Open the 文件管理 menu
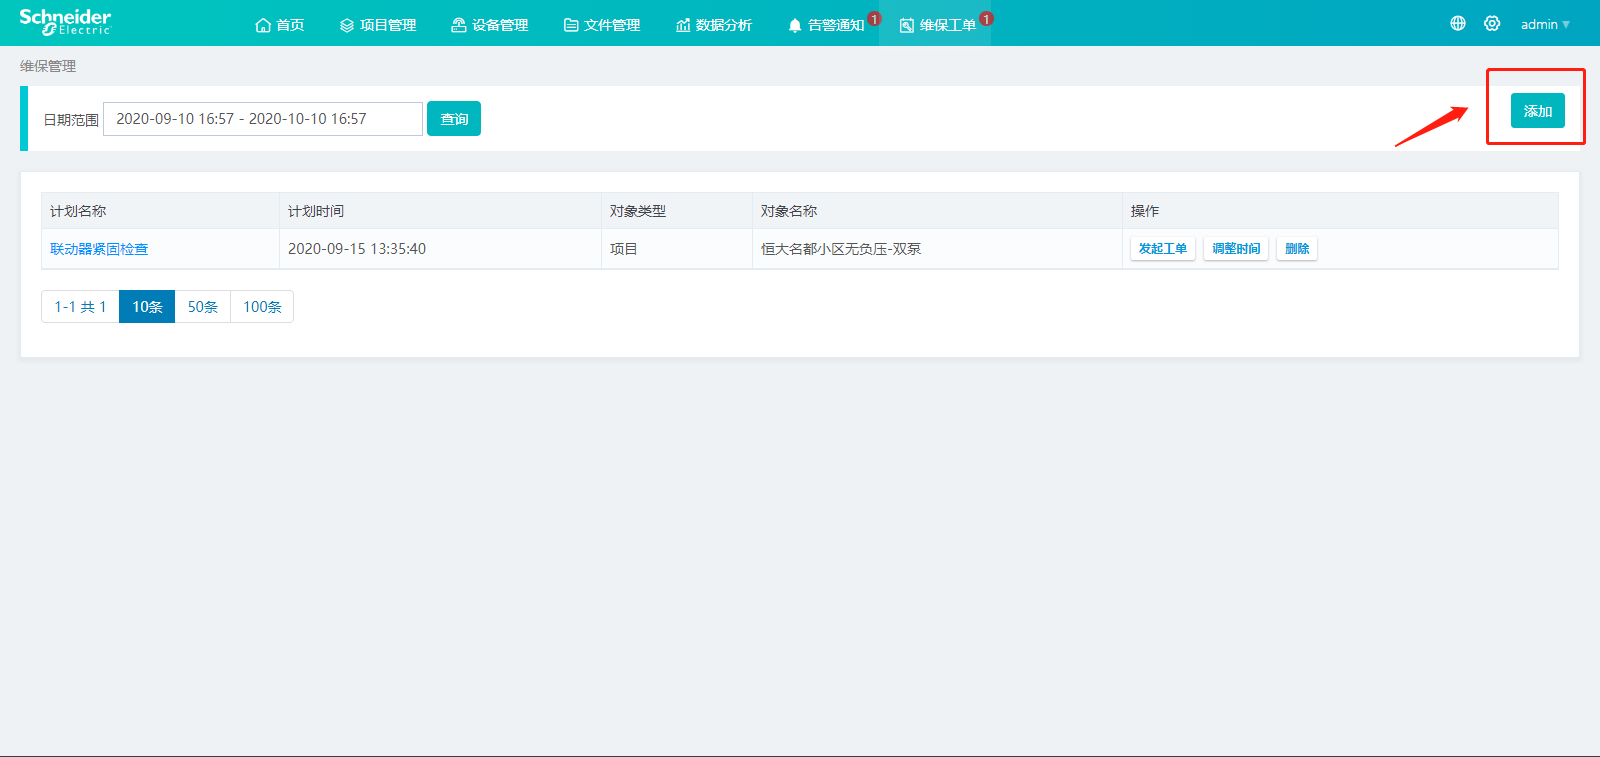Viewport: 1600px width, 757px height. (x=602, y=25)
